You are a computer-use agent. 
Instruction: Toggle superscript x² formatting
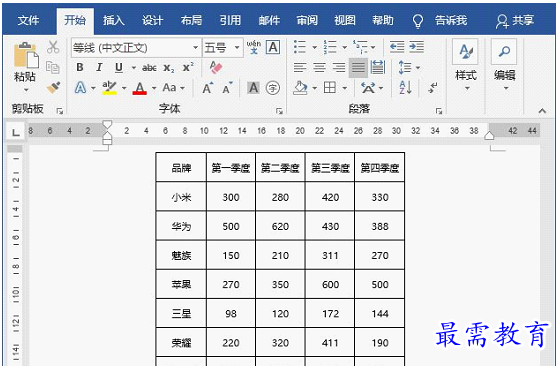click(188, 67)
